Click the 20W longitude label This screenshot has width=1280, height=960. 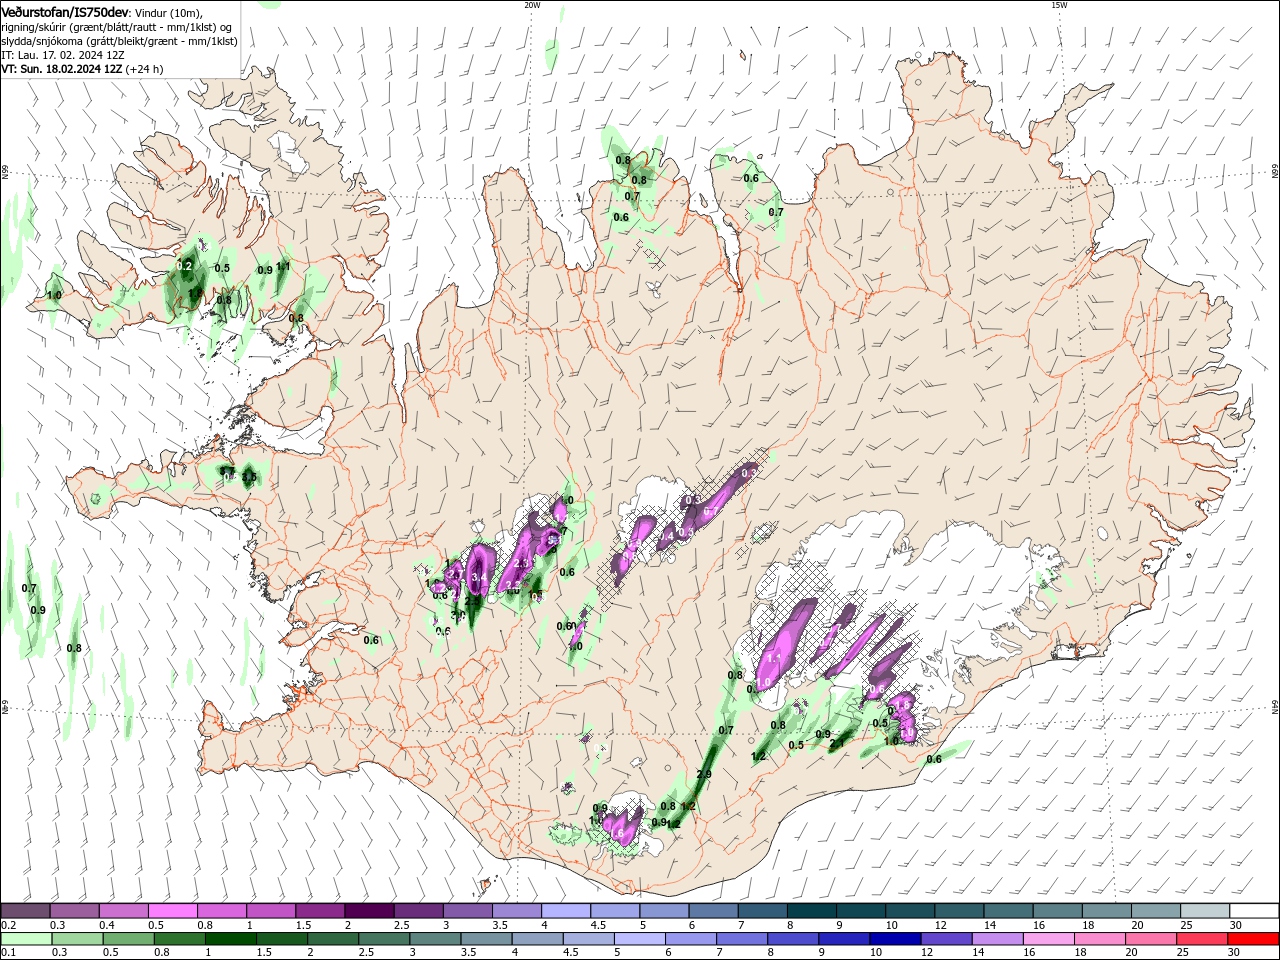pyautogui.click(x=532, y=5)
